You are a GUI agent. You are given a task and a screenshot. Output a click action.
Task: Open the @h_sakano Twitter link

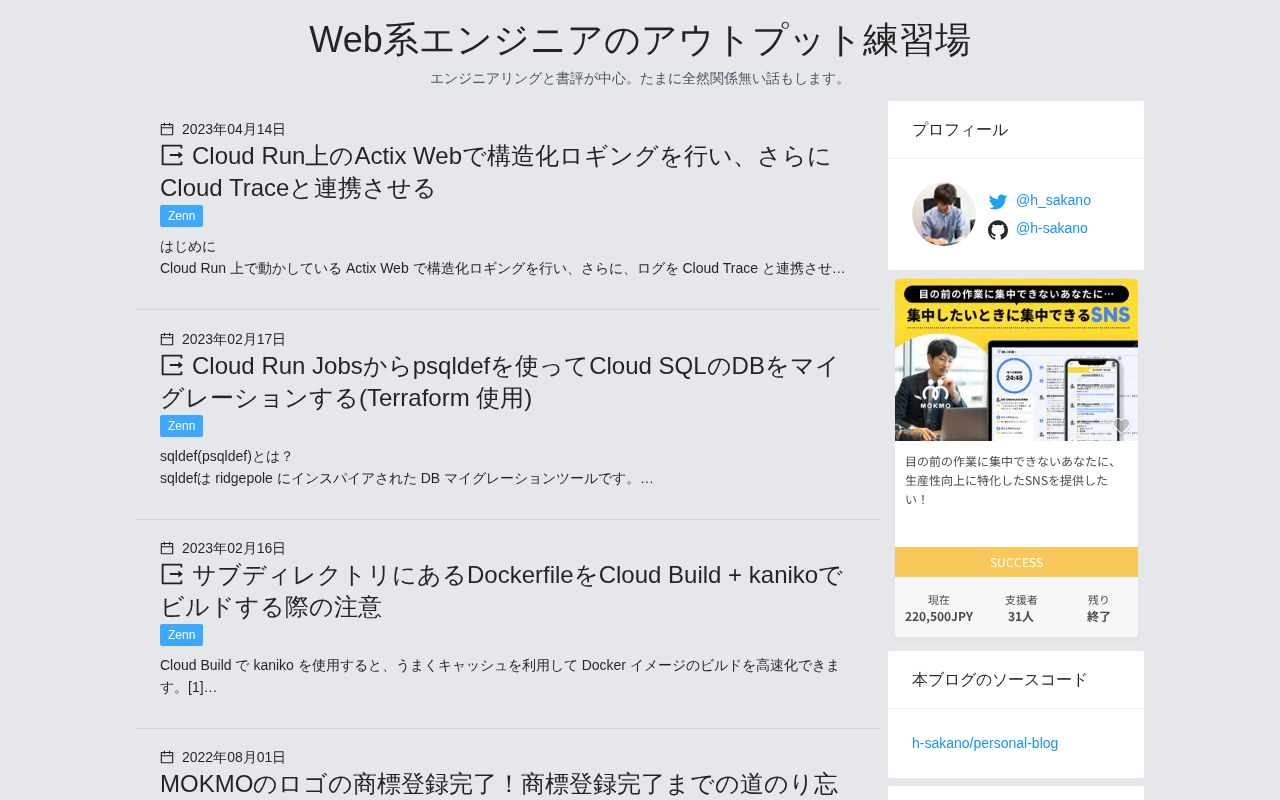(1053, 200)
